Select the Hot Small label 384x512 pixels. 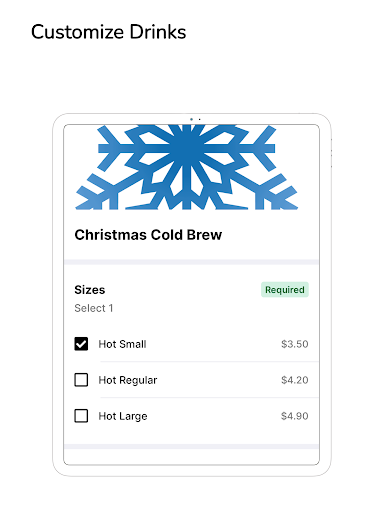click(122, 344)
